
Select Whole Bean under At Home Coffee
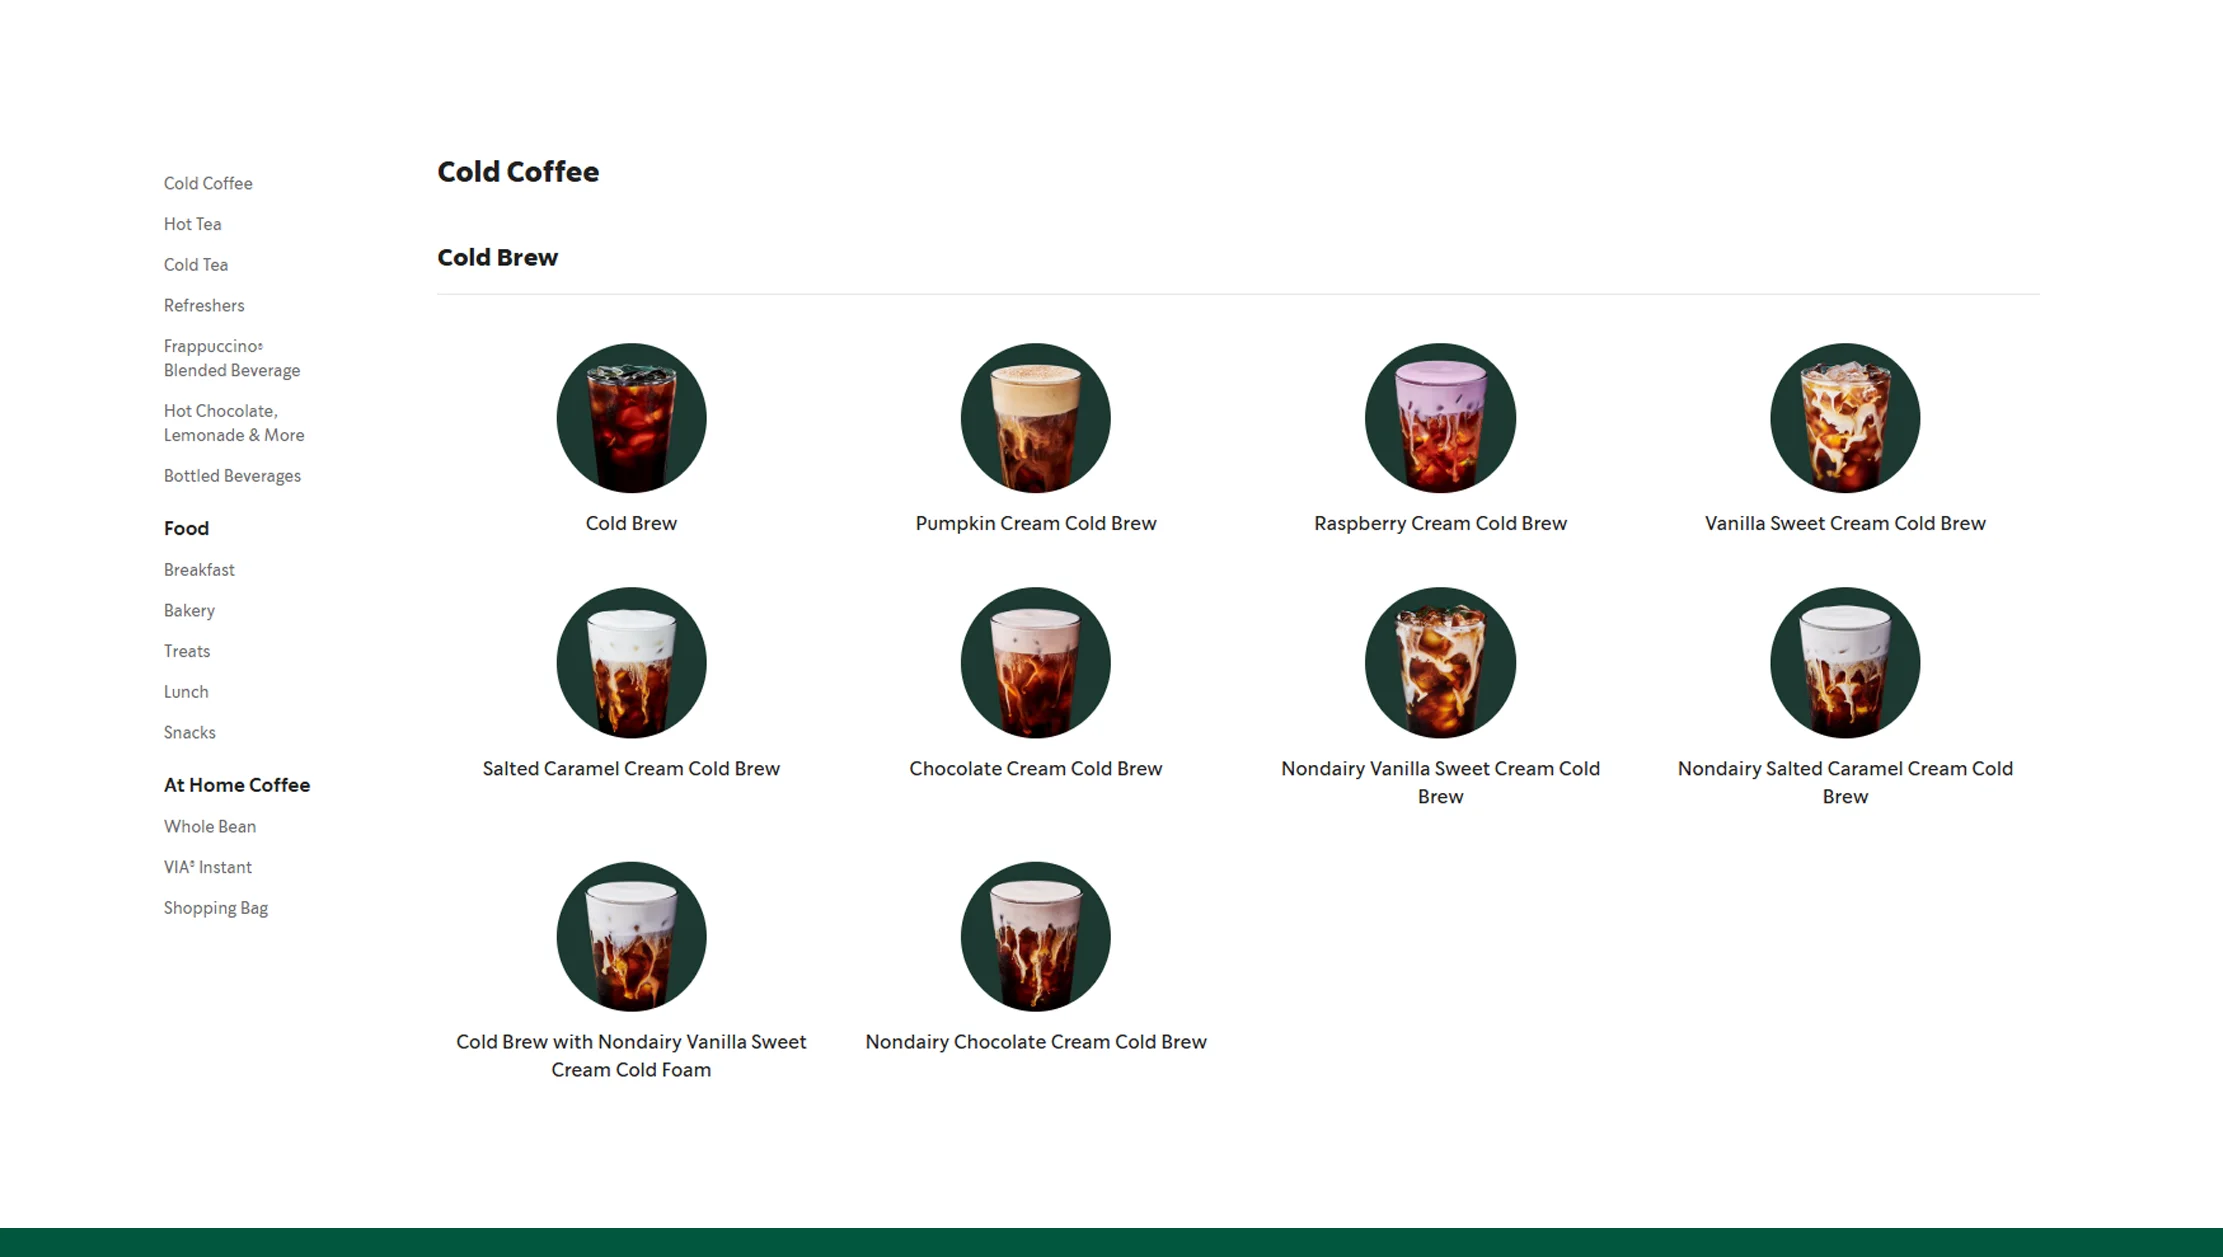pos(209,826)
